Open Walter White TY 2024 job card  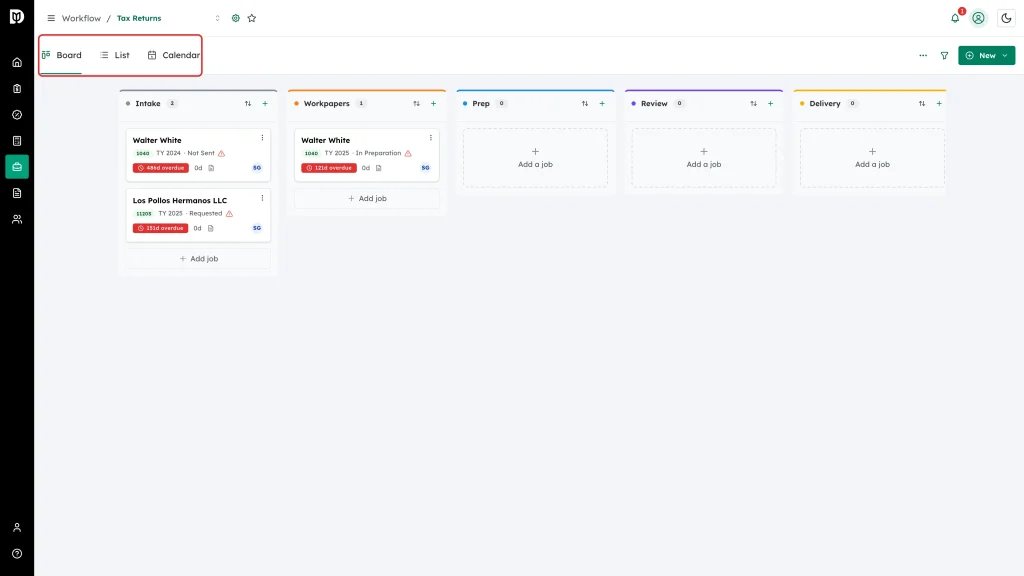click(x=198, y=155)
